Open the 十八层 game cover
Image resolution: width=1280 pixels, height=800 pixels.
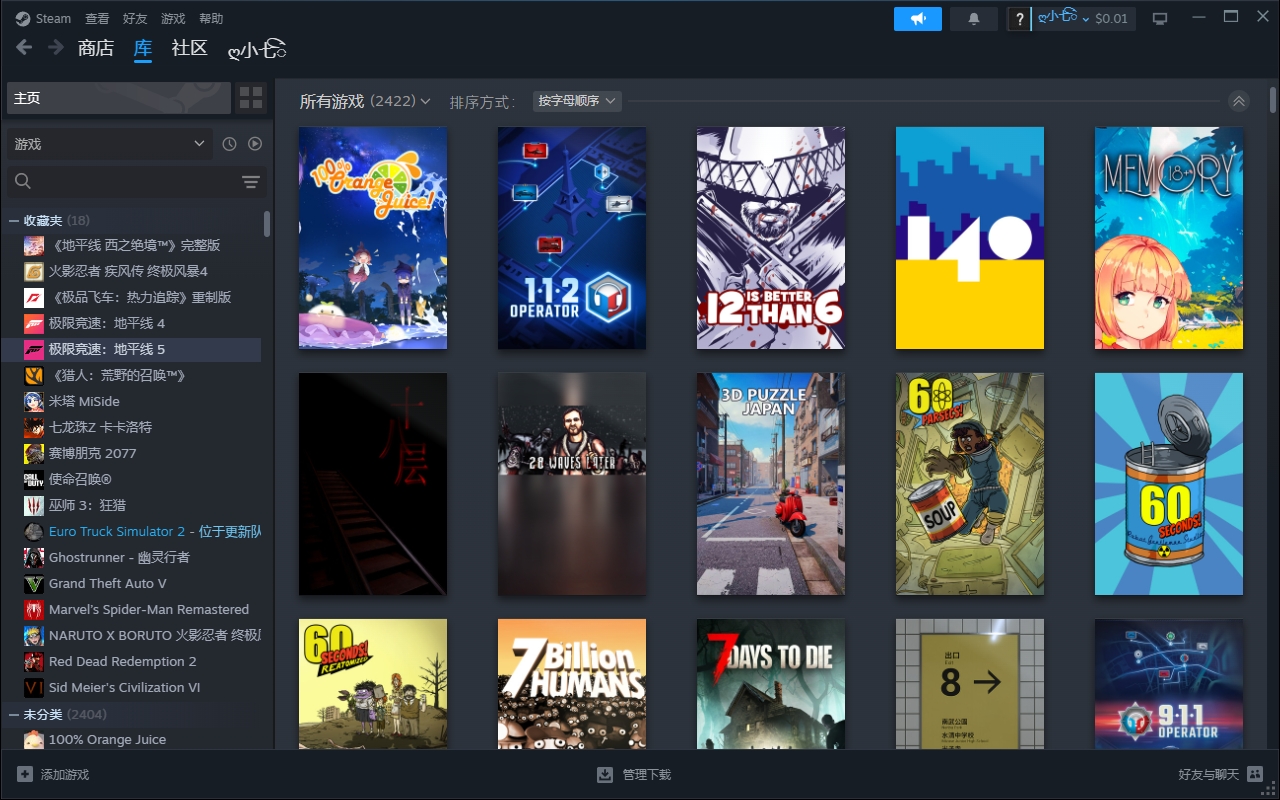[373, 484]
